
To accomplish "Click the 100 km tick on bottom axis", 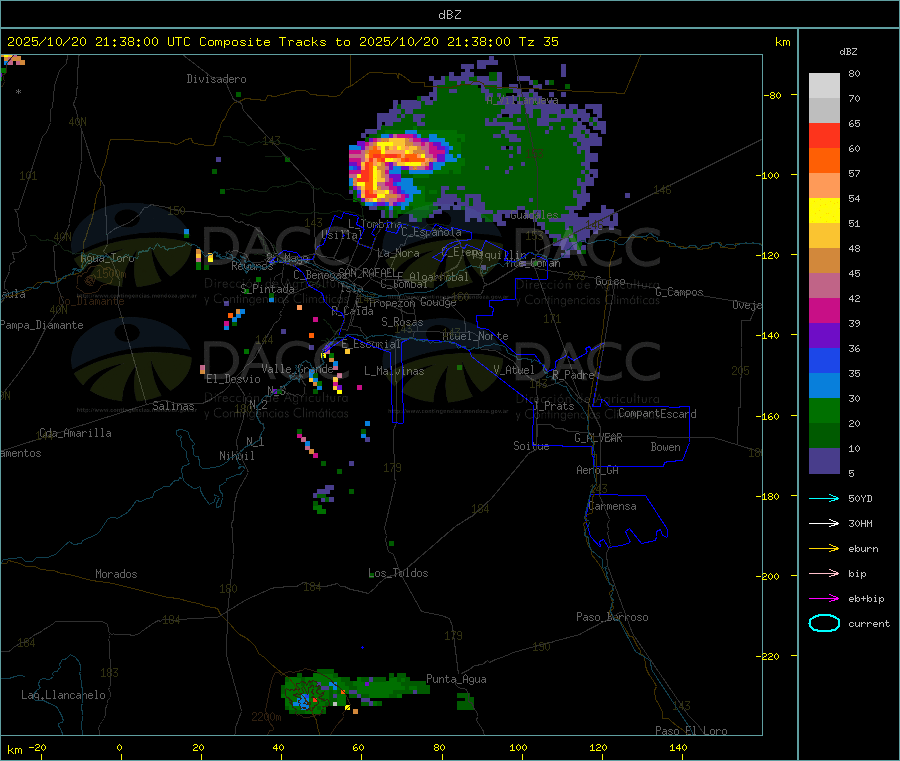I will (x=518, y=747).
